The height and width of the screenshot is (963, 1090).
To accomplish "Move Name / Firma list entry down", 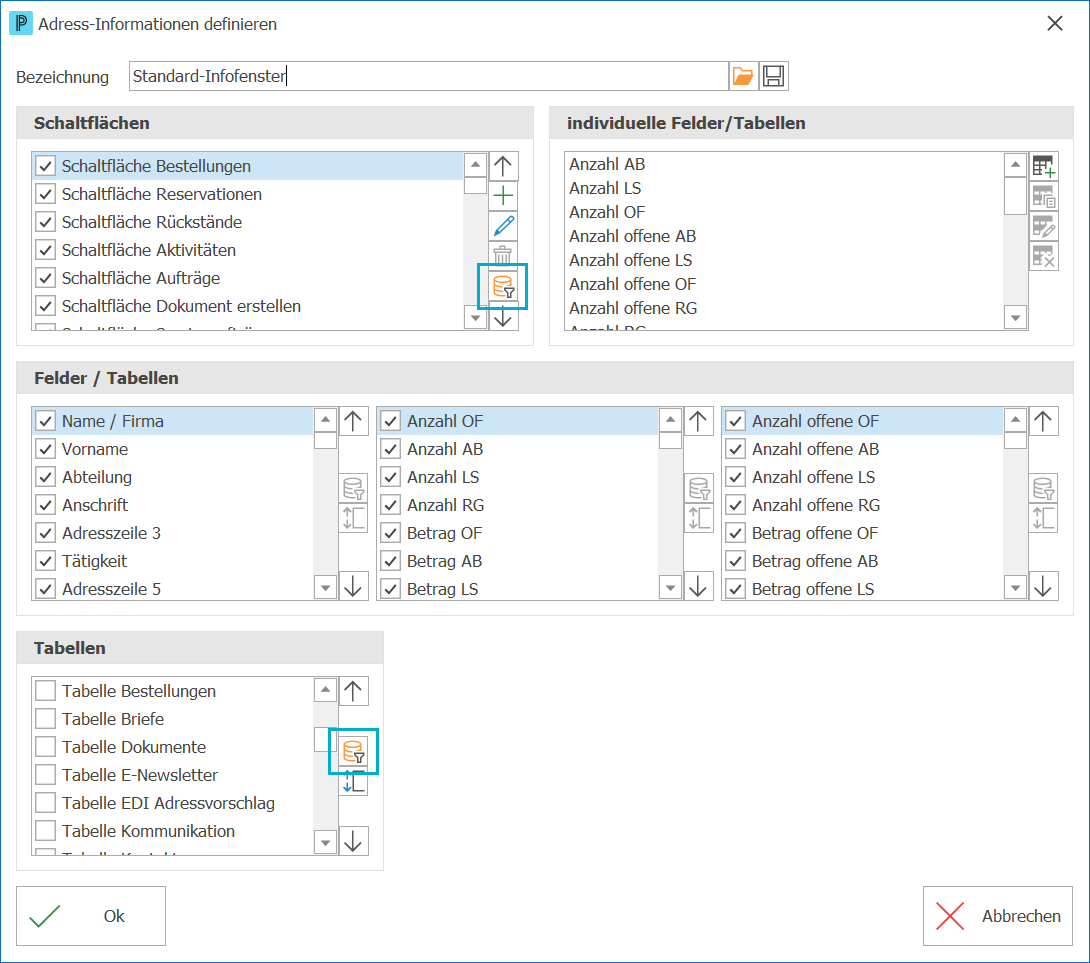I will 353,585.
